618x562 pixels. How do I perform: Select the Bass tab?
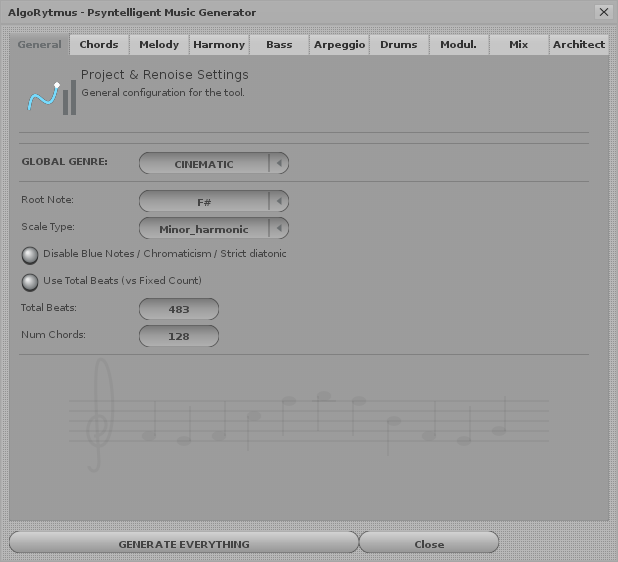click(x=279, y=45)
